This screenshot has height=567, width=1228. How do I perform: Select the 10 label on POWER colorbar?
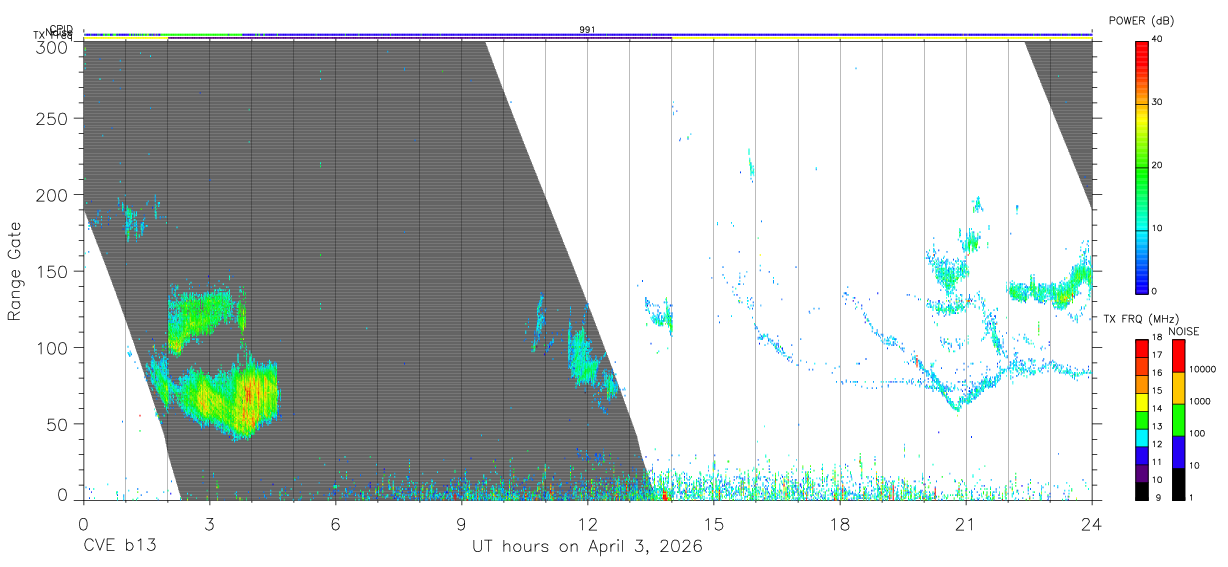click(1159, 228)
